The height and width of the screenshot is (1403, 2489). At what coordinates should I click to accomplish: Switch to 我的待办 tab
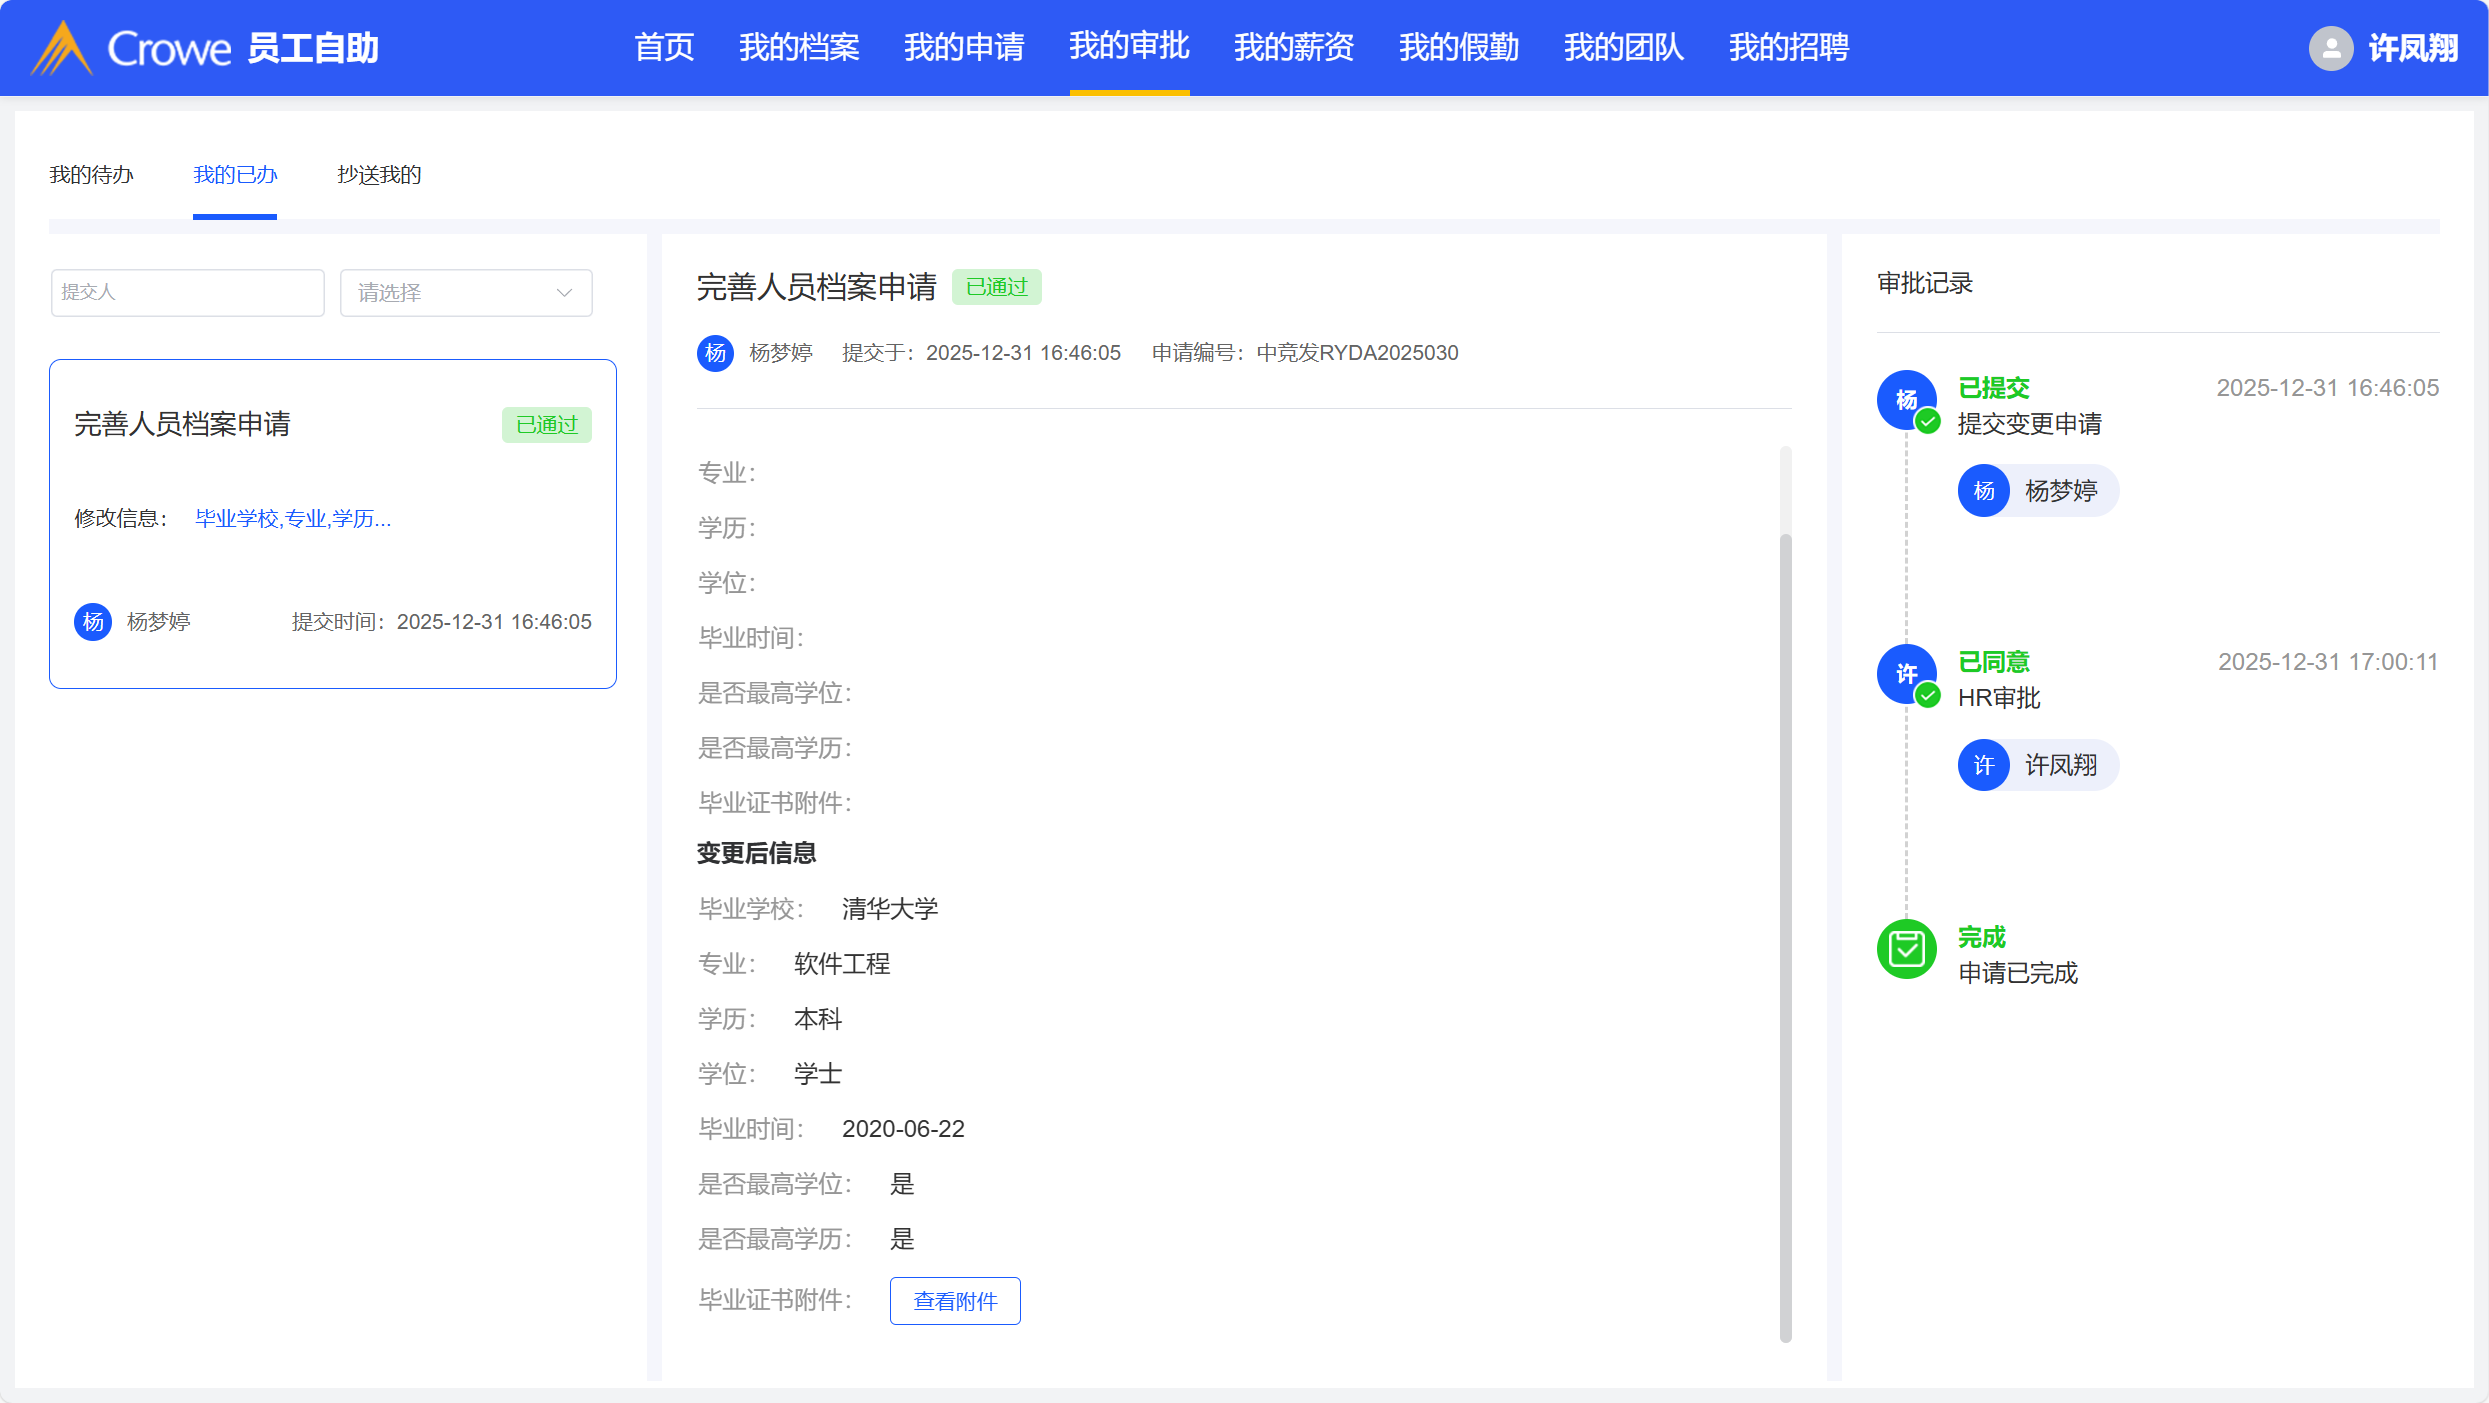click(91, 175)
